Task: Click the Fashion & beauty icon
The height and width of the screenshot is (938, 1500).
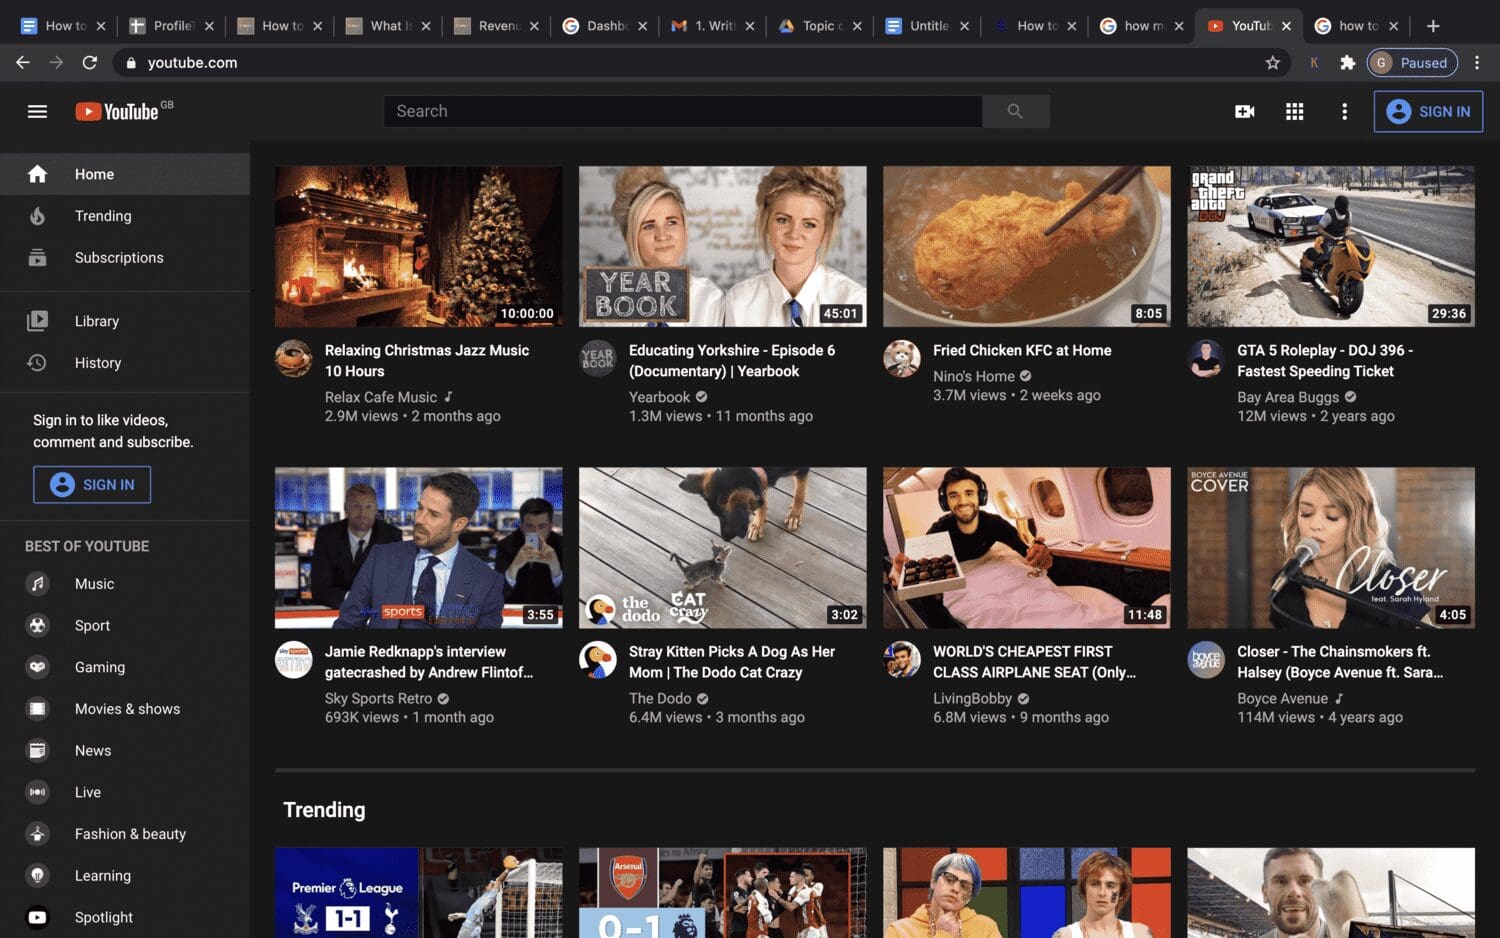Action: 37,834
